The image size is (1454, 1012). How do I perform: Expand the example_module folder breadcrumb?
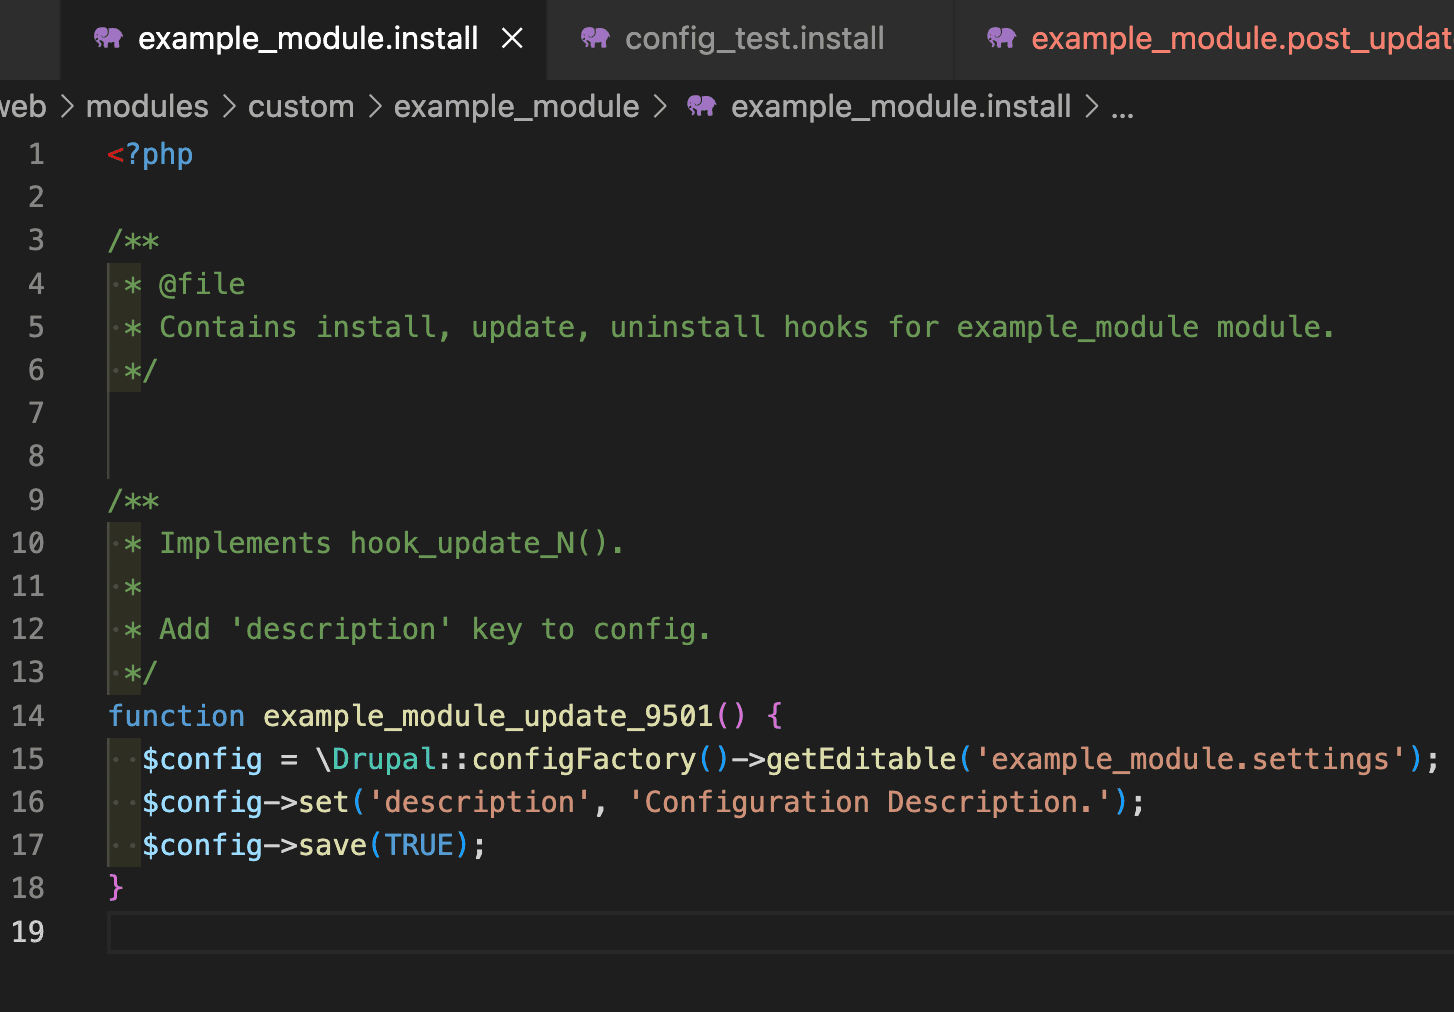(x=516, y=106)
